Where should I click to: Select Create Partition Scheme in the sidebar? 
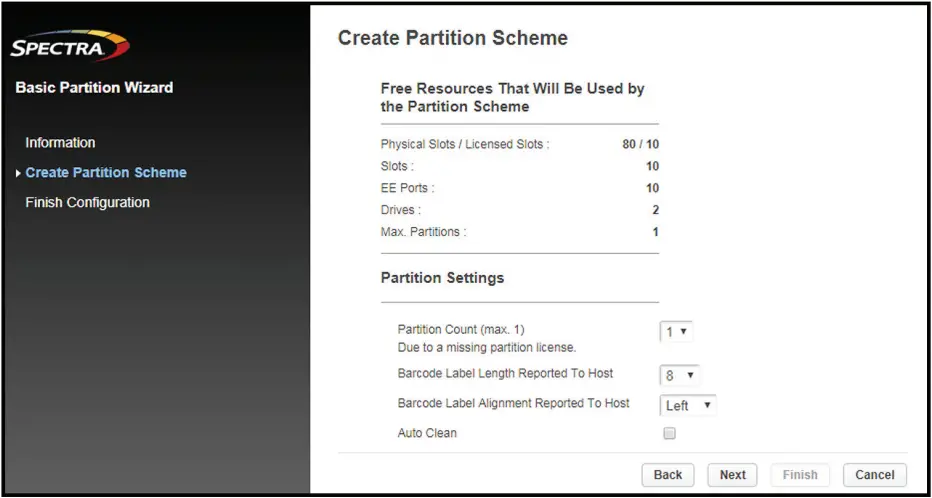point(106,173)
